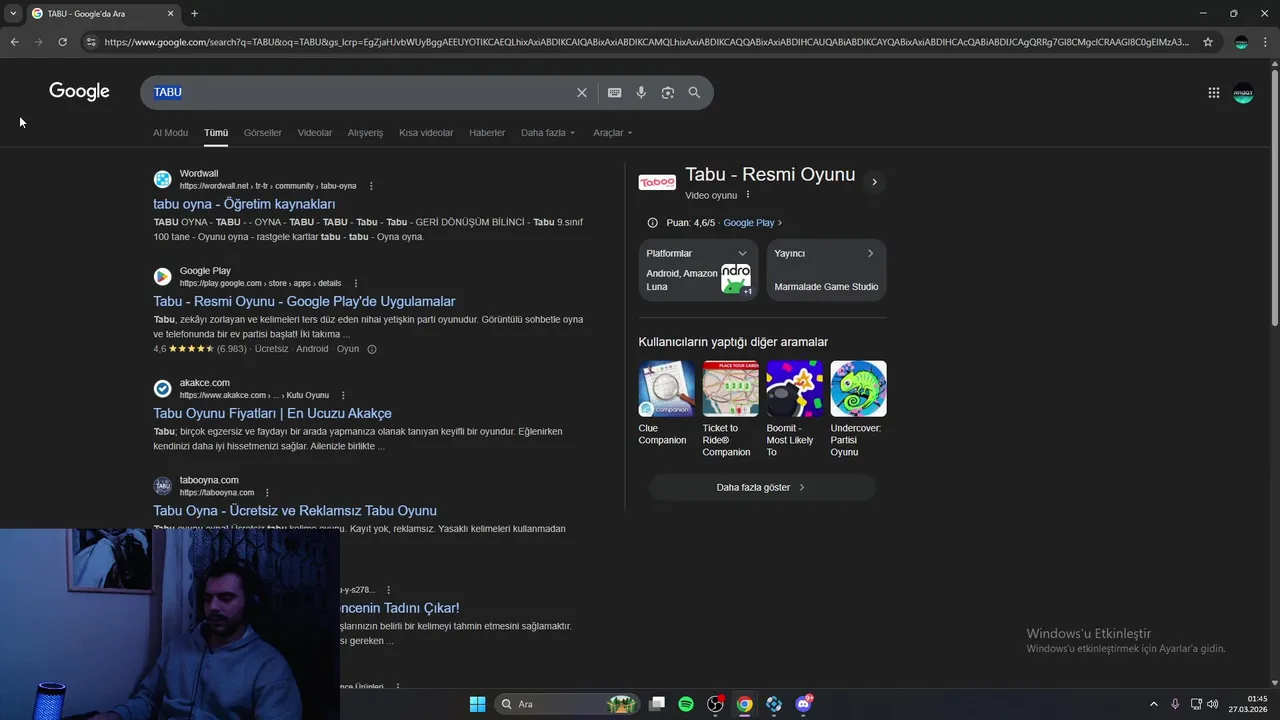Close the TABU - Google'da Ara tab

tap(170, 13)
